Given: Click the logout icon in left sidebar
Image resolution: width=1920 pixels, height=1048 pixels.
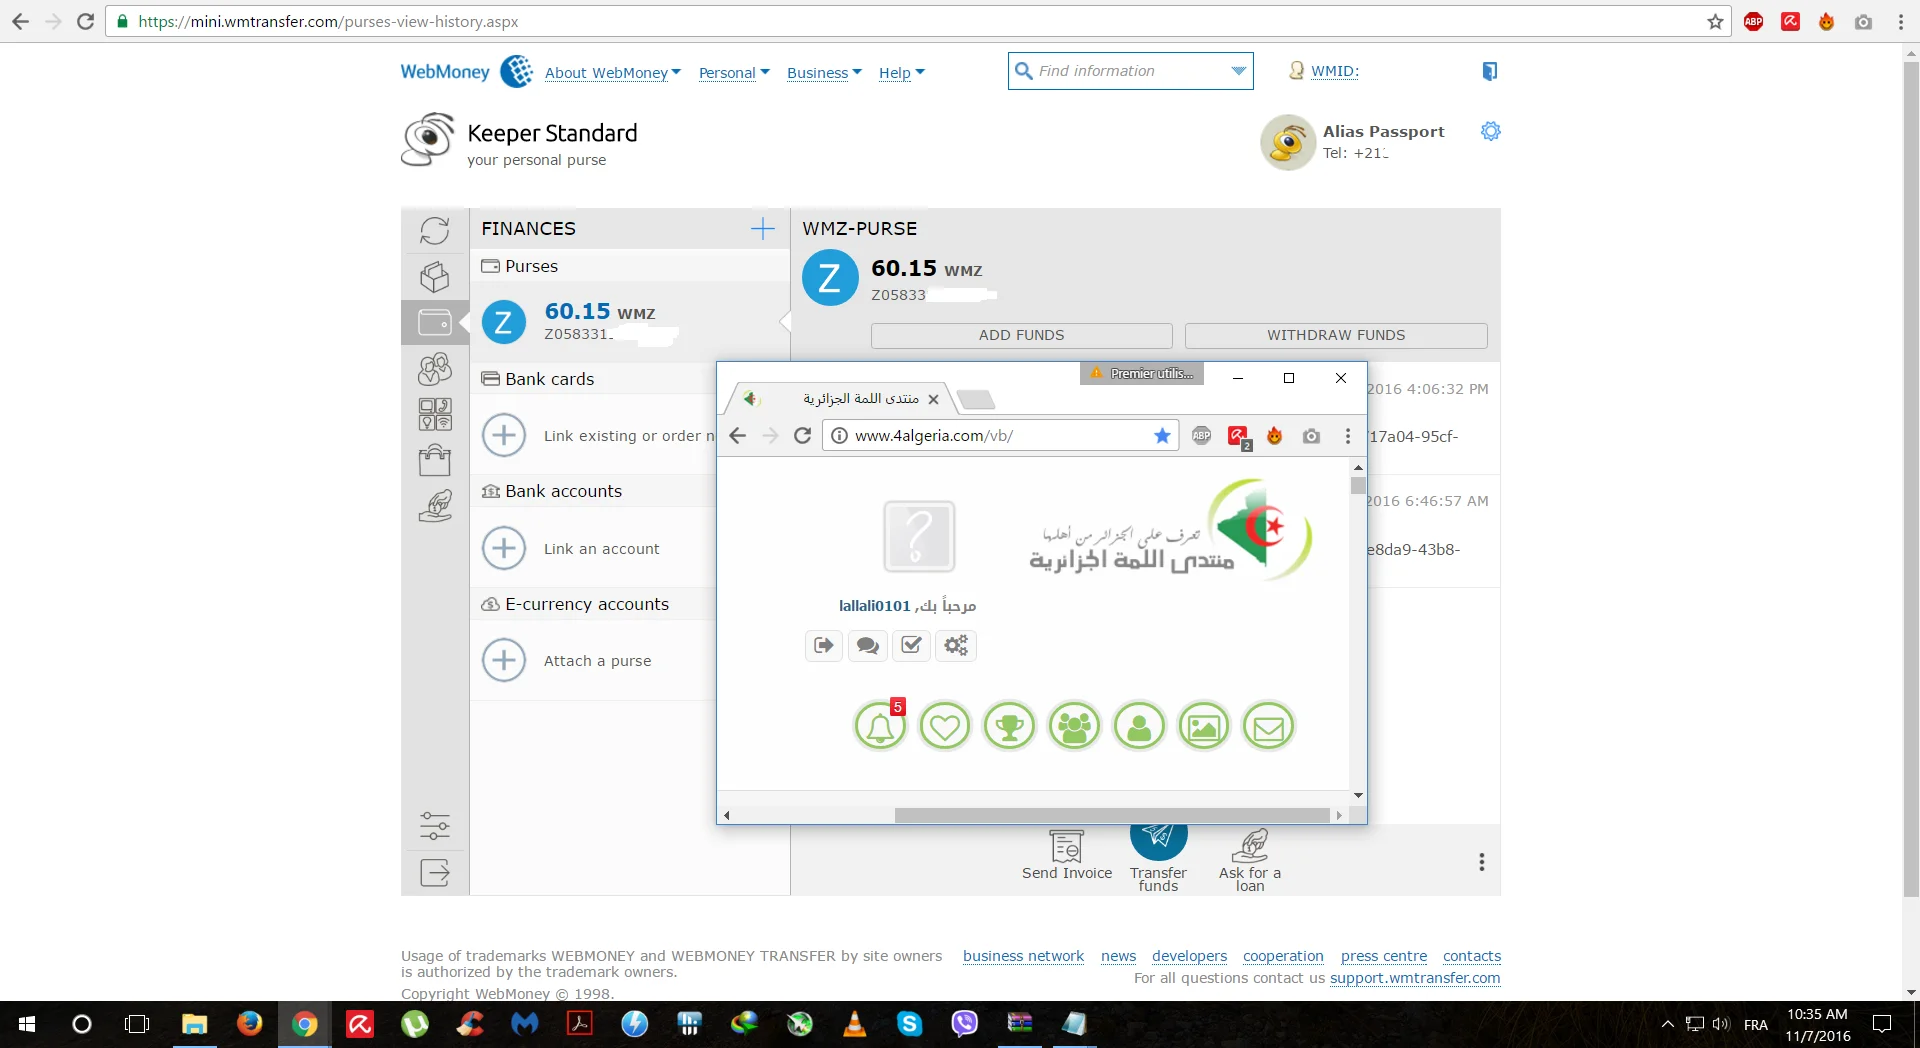Looking at the screenshot, I should click(434, 873).
